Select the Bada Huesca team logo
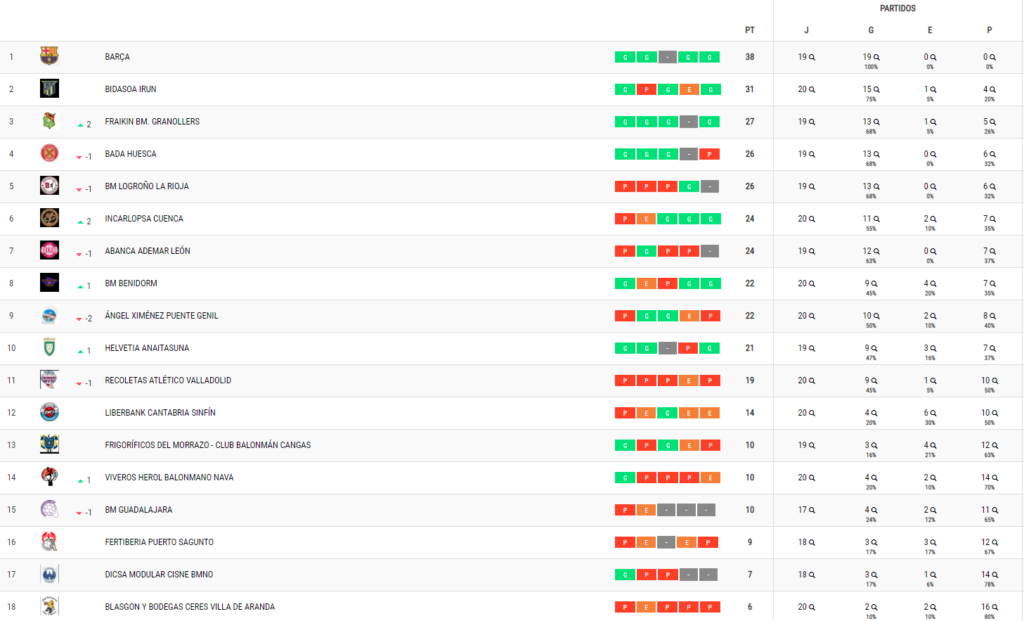The width and height of the screenshot is (1024, 621). [49, 153]
